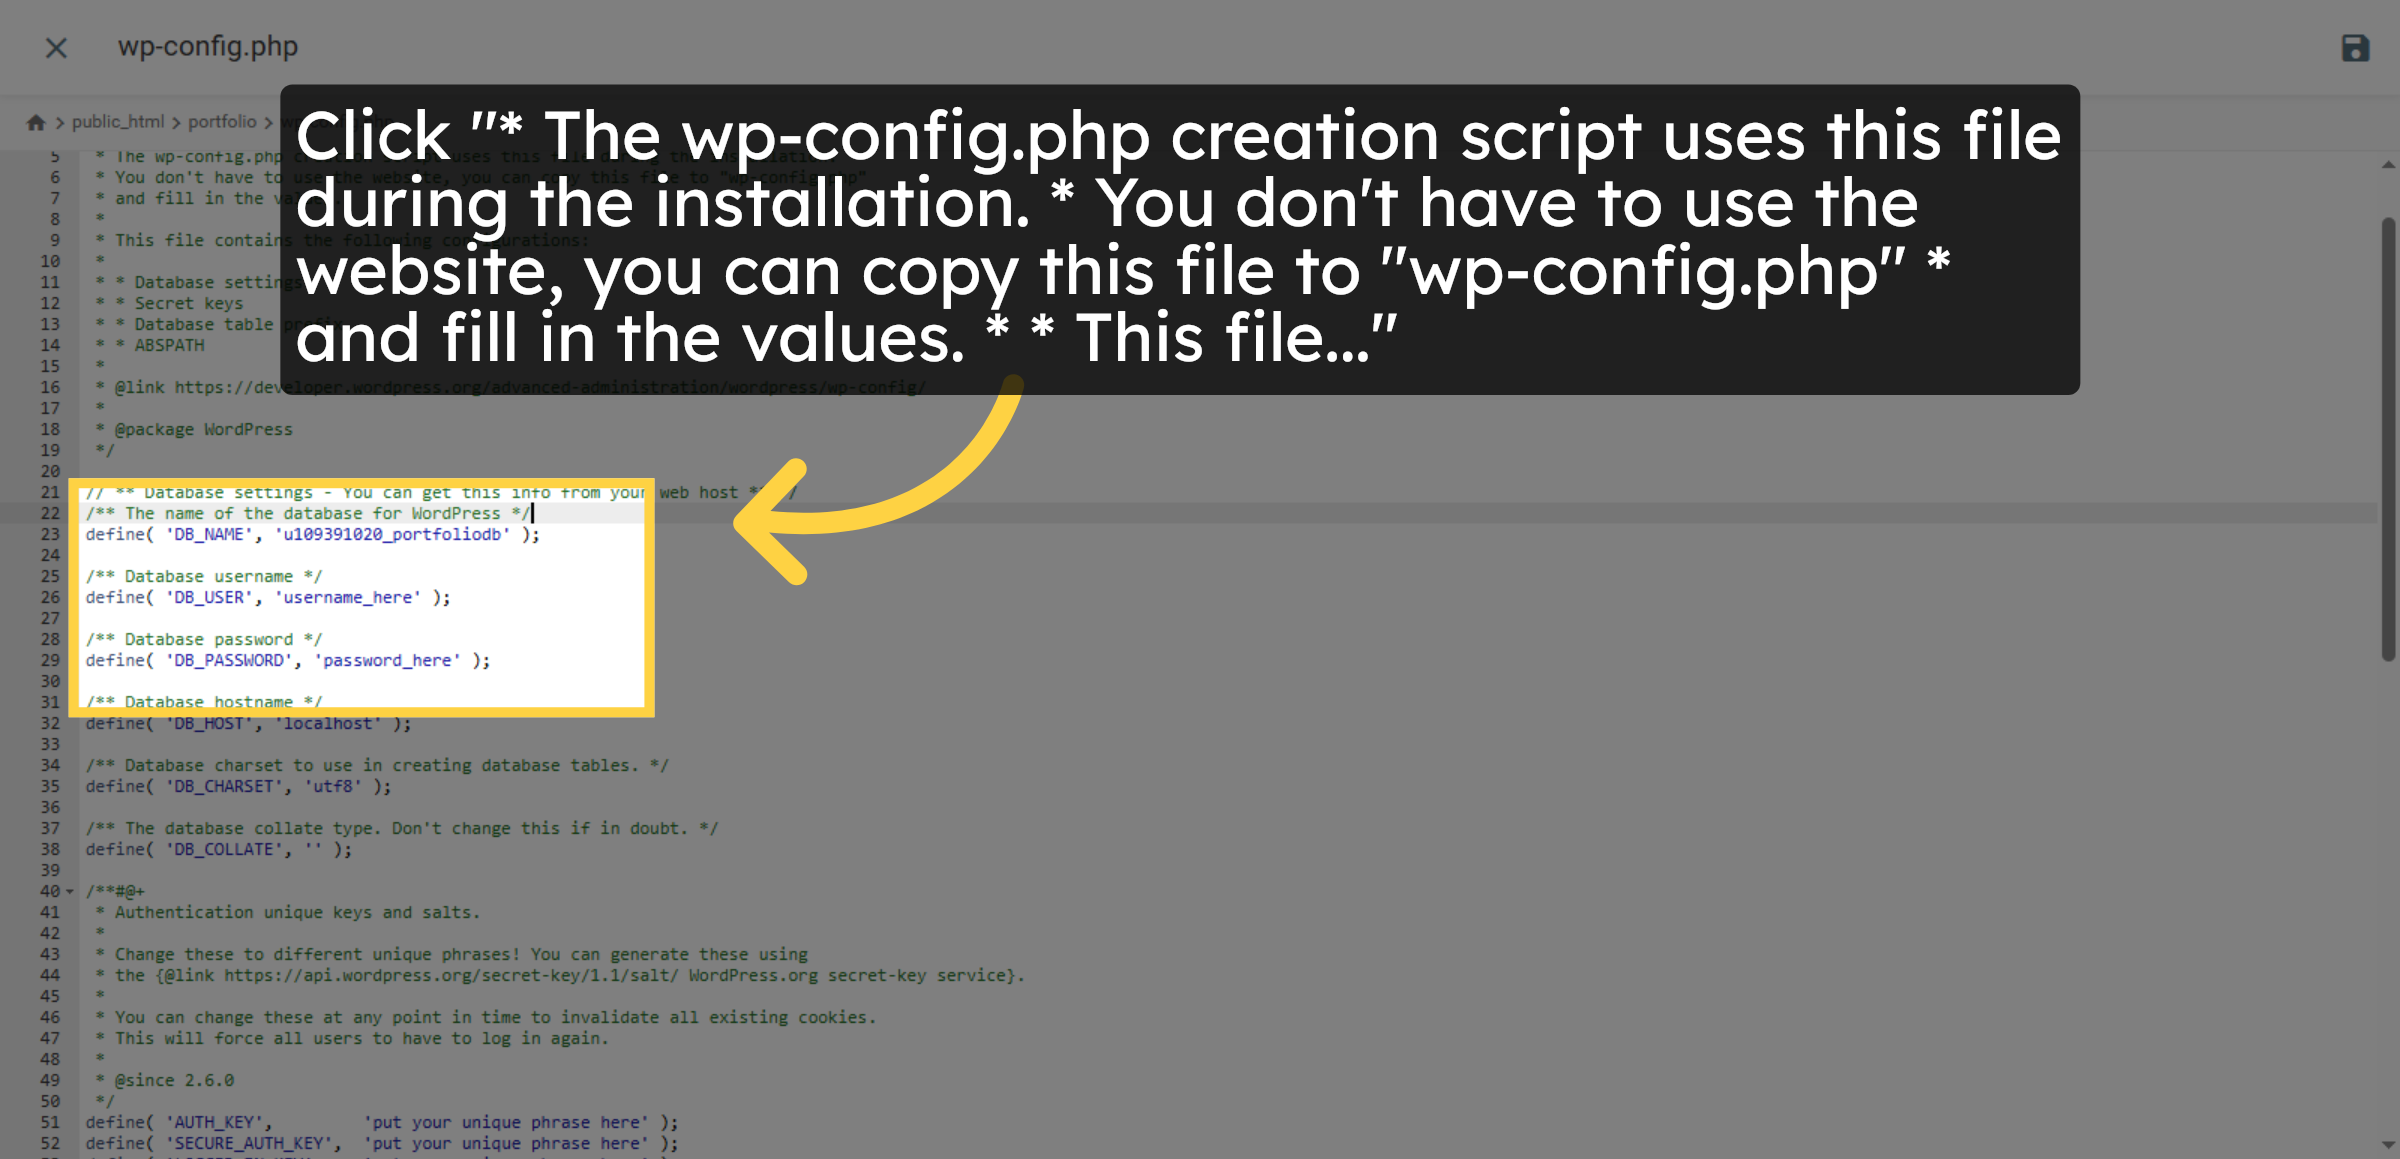Screen dimensions: 2400x1159
Task: Click the X to close the editor
Action: coord(57,47)
